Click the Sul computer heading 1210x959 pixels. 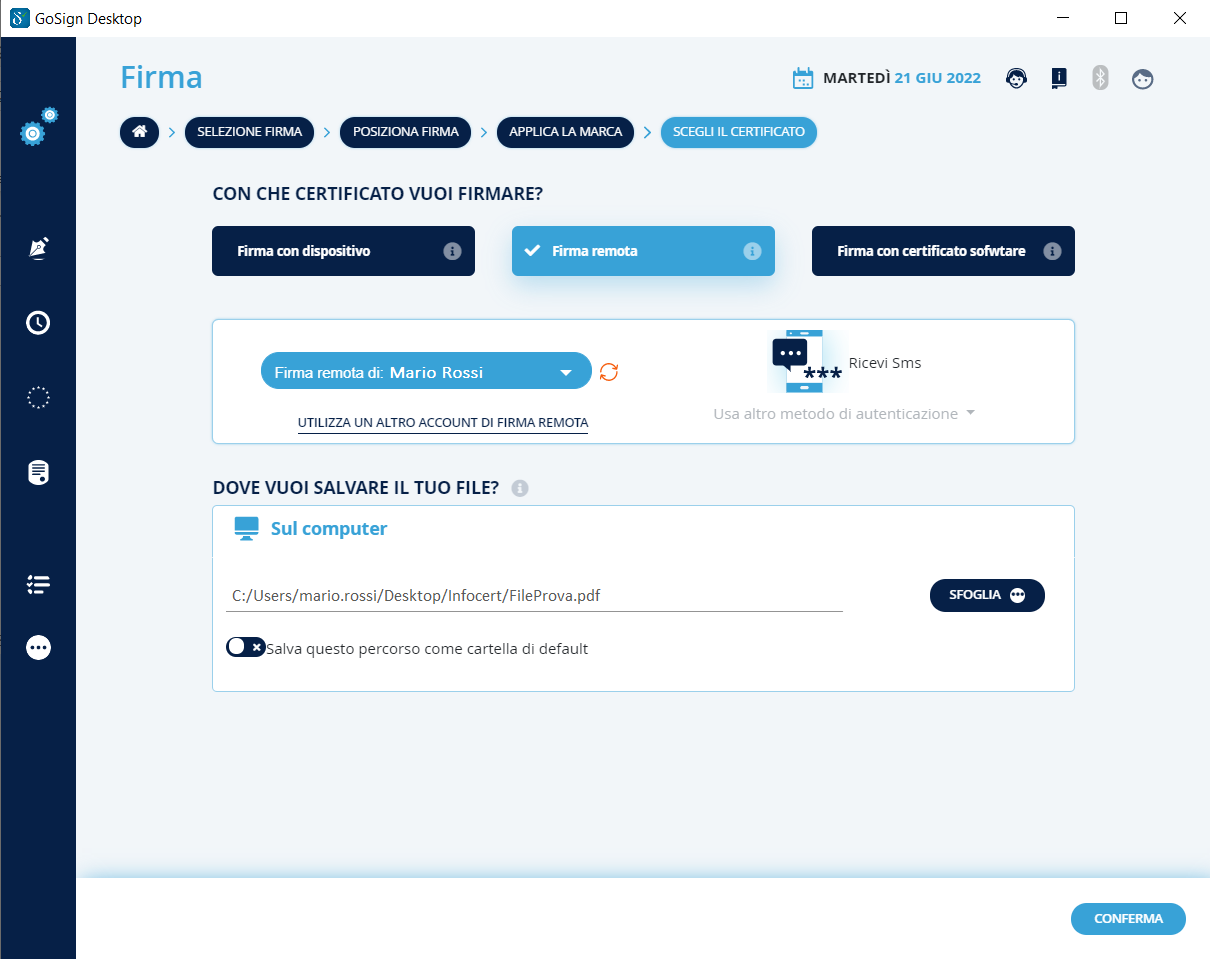[329, 529]
